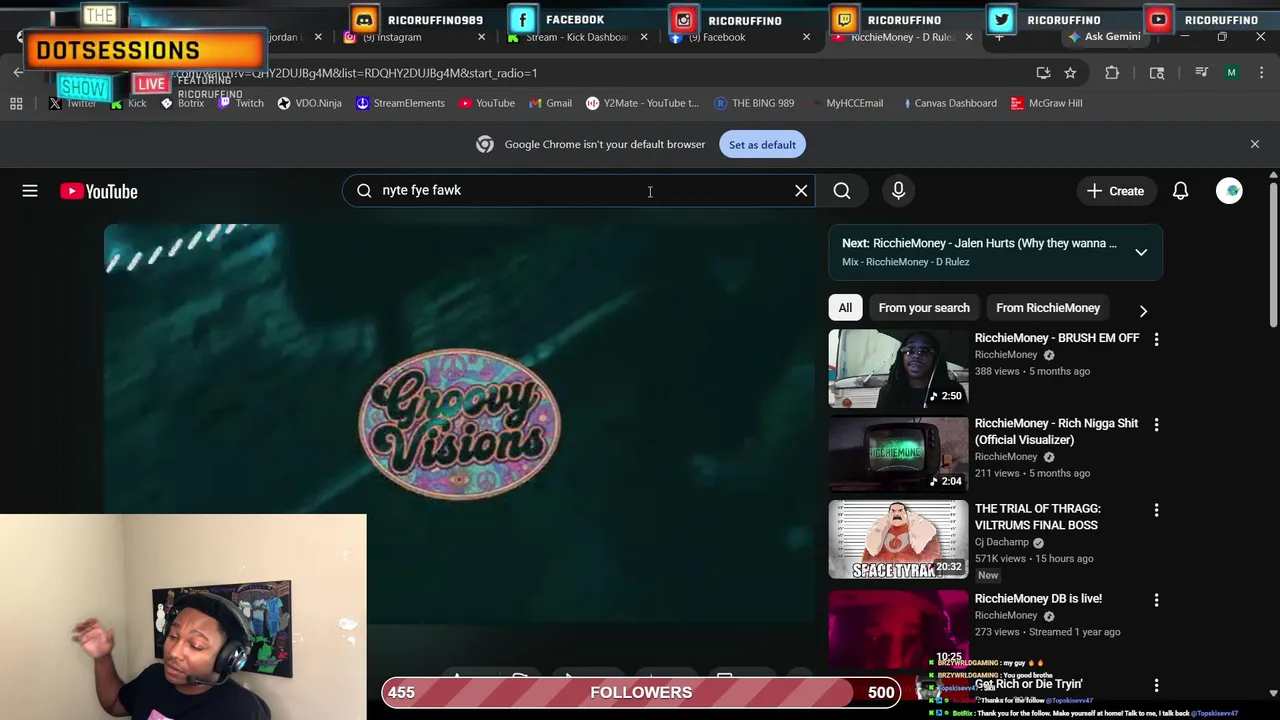Close the Stream - Kick Dashboard tab
Image resolution: width=1280 pixels, height=720 pixels.
coord(644,37)
